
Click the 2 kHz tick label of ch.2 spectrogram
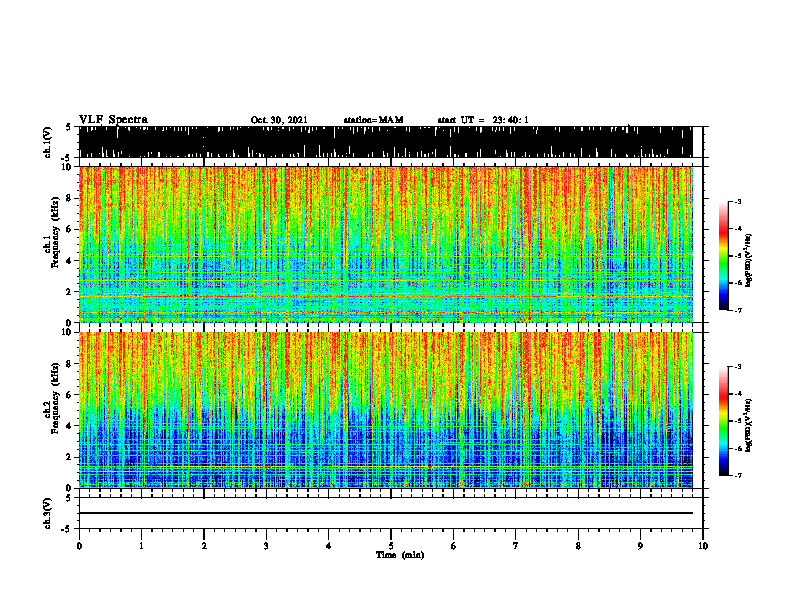[70, 457]
